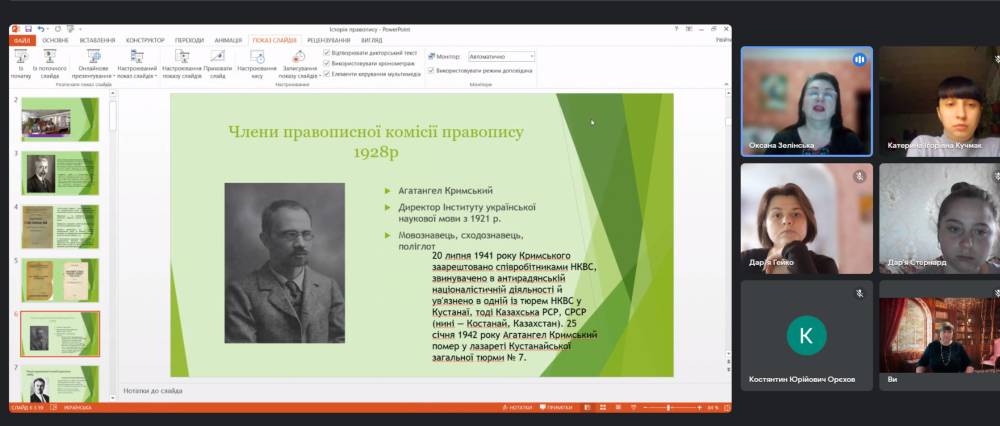The height and width of the screenshot is (426, 1000).
Task: Click Notes button in status bar
Action: point(518,408)
